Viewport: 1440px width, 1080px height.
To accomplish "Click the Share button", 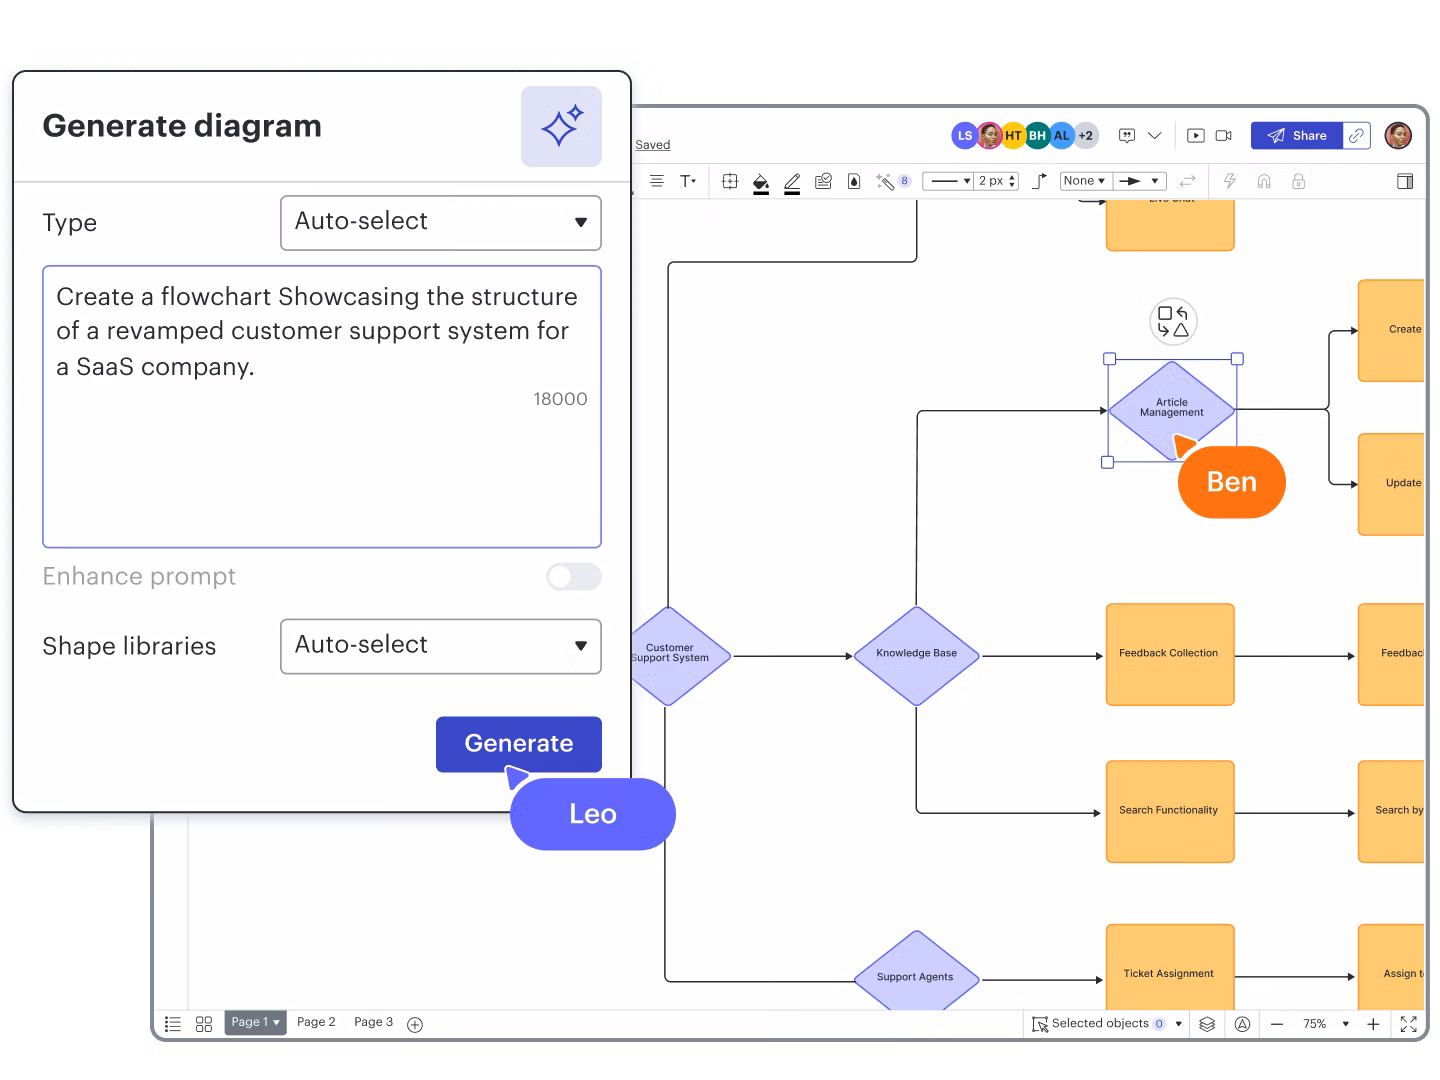I will point(1299,135).
